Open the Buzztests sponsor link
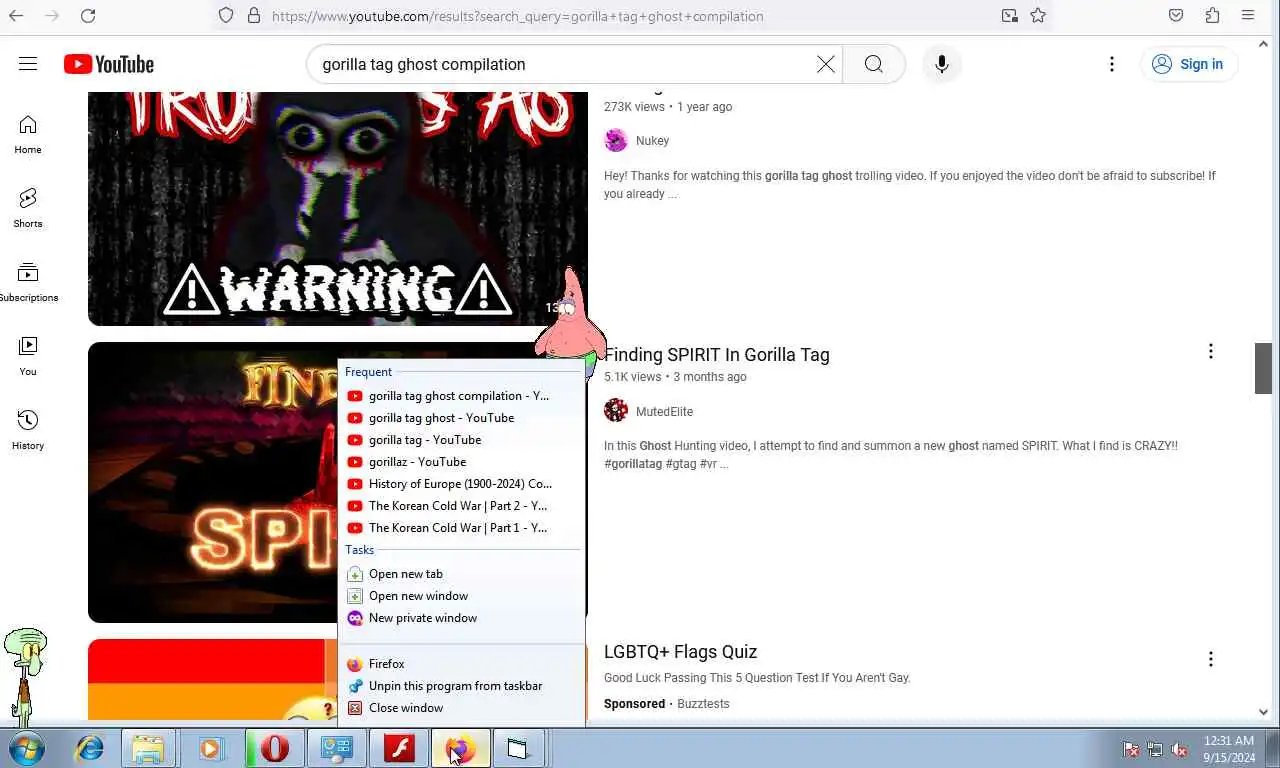1280x768 pixels. point(703,704)
